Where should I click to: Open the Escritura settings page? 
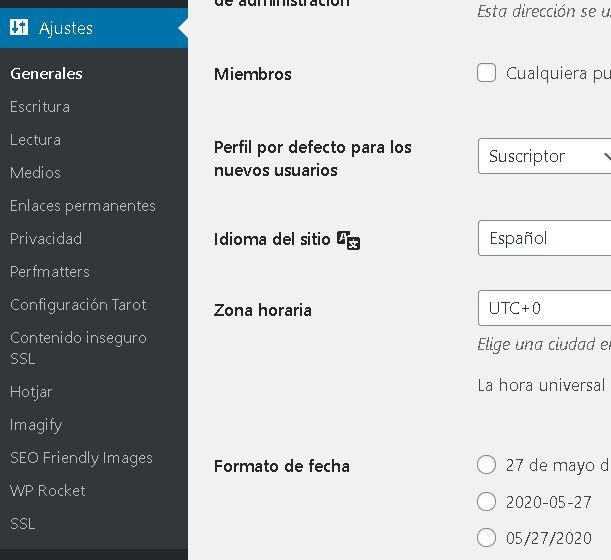[x=40, y=107]
